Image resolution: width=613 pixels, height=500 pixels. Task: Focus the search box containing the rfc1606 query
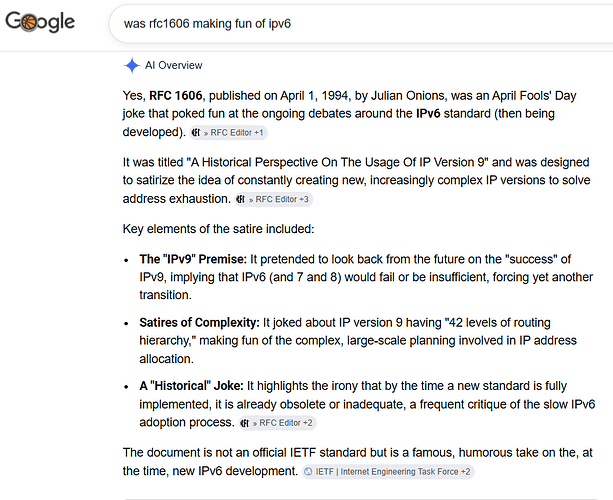coord(360,24)
